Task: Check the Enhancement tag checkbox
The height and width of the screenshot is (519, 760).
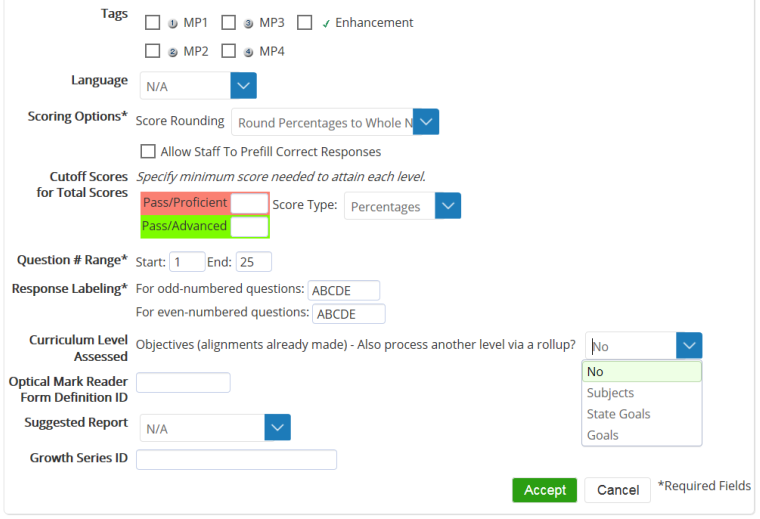Action: click(305, 22)
